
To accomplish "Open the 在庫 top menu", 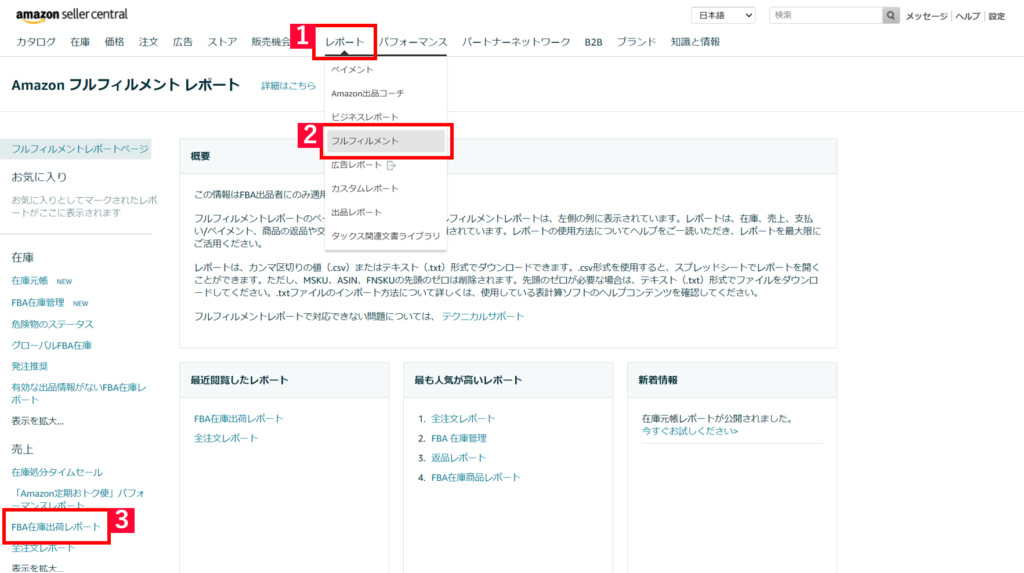I will pyautogui.click(x=80, y=42).
